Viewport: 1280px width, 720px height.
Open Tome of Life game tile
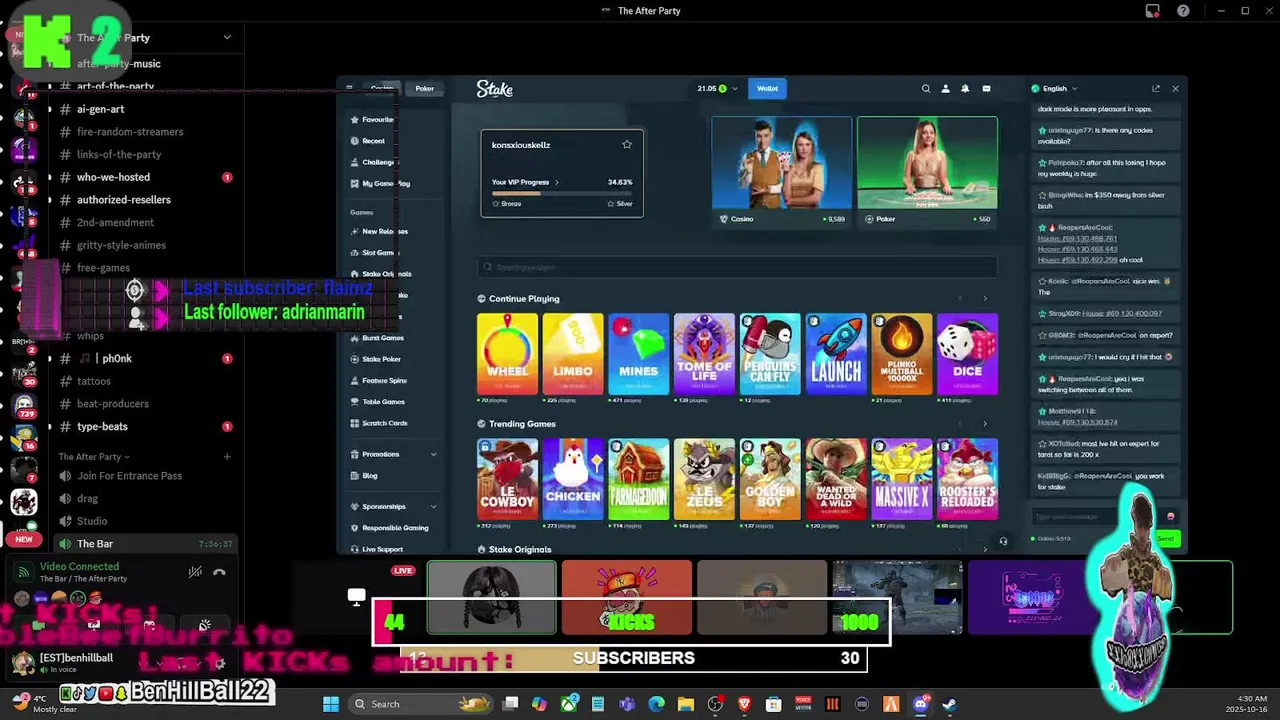click(x=704, y=354)
